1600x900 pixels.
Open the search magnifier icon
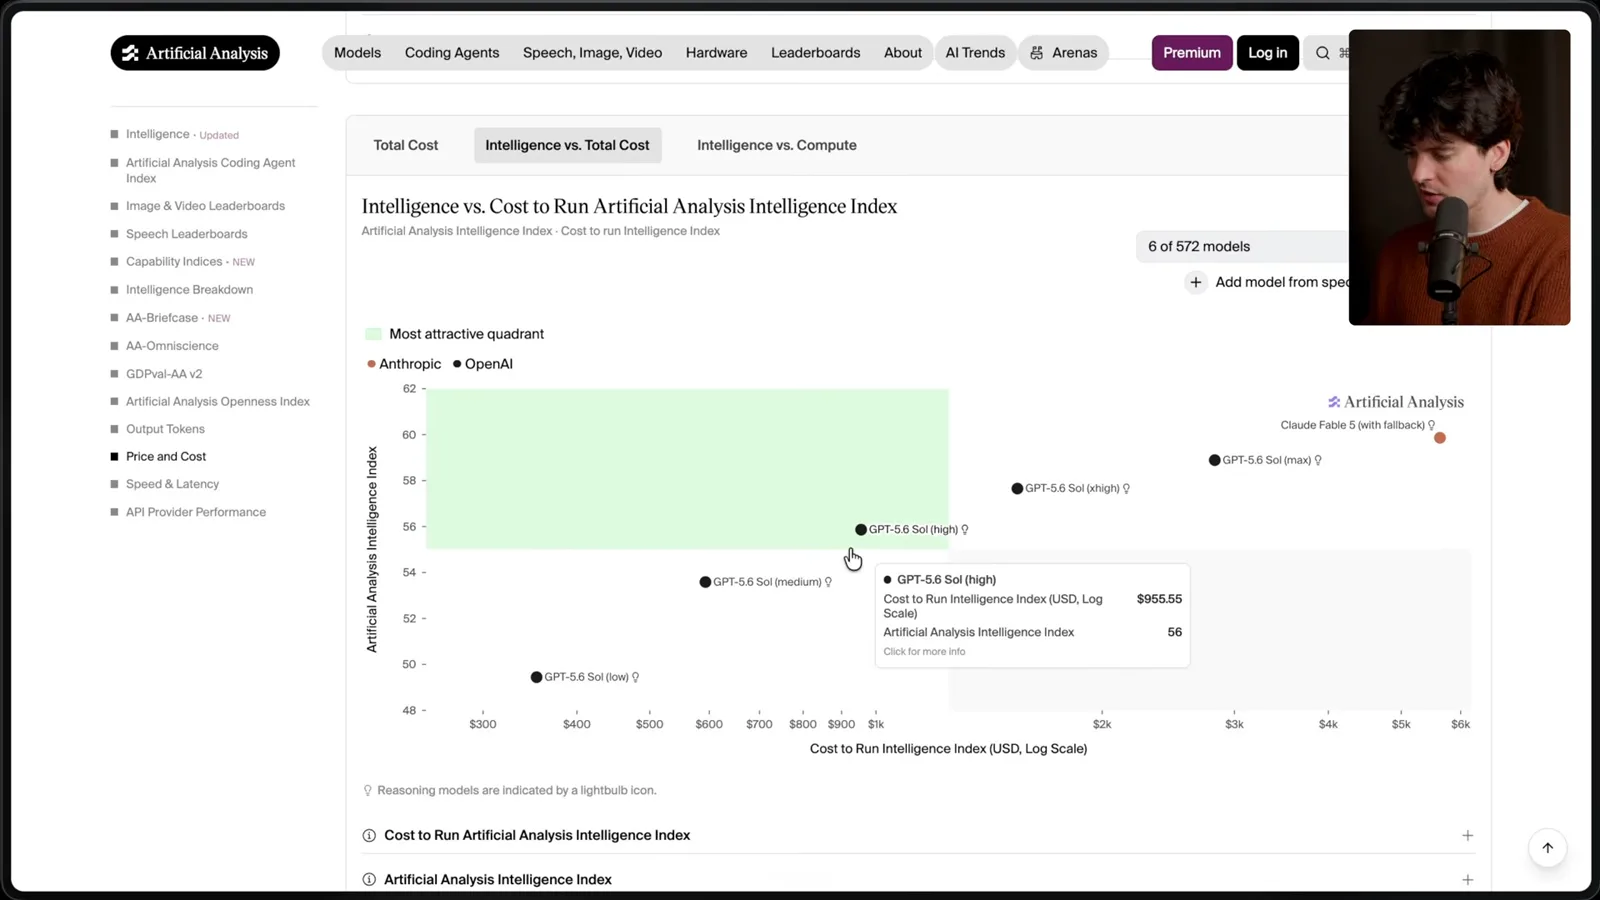1322,53
